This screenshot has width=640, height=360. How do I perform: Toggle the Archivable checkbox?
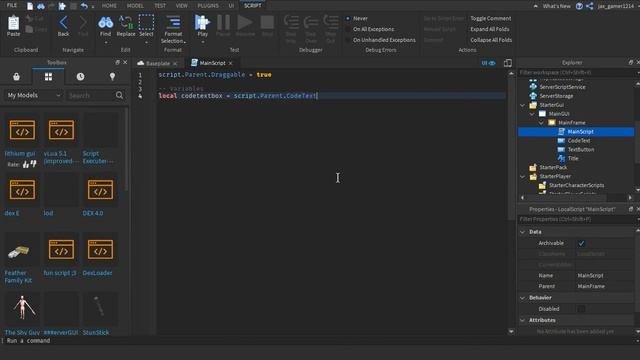581,243
